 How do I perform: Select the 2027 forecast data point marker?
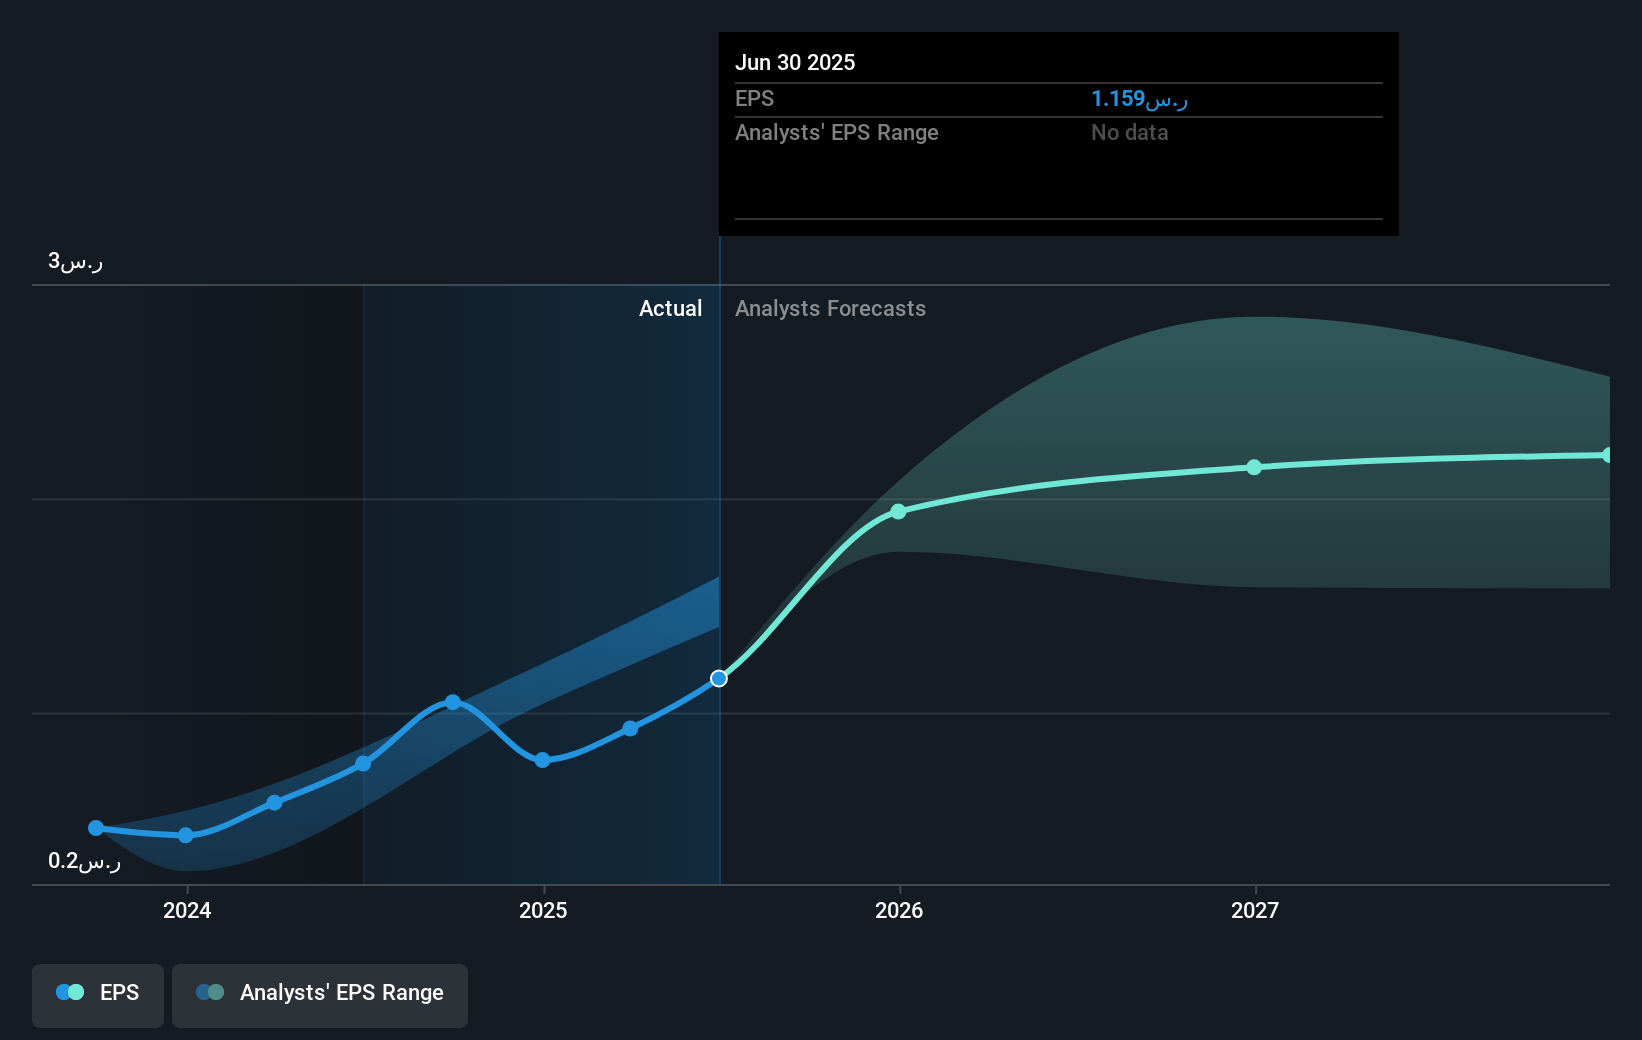pos(1255,467)
